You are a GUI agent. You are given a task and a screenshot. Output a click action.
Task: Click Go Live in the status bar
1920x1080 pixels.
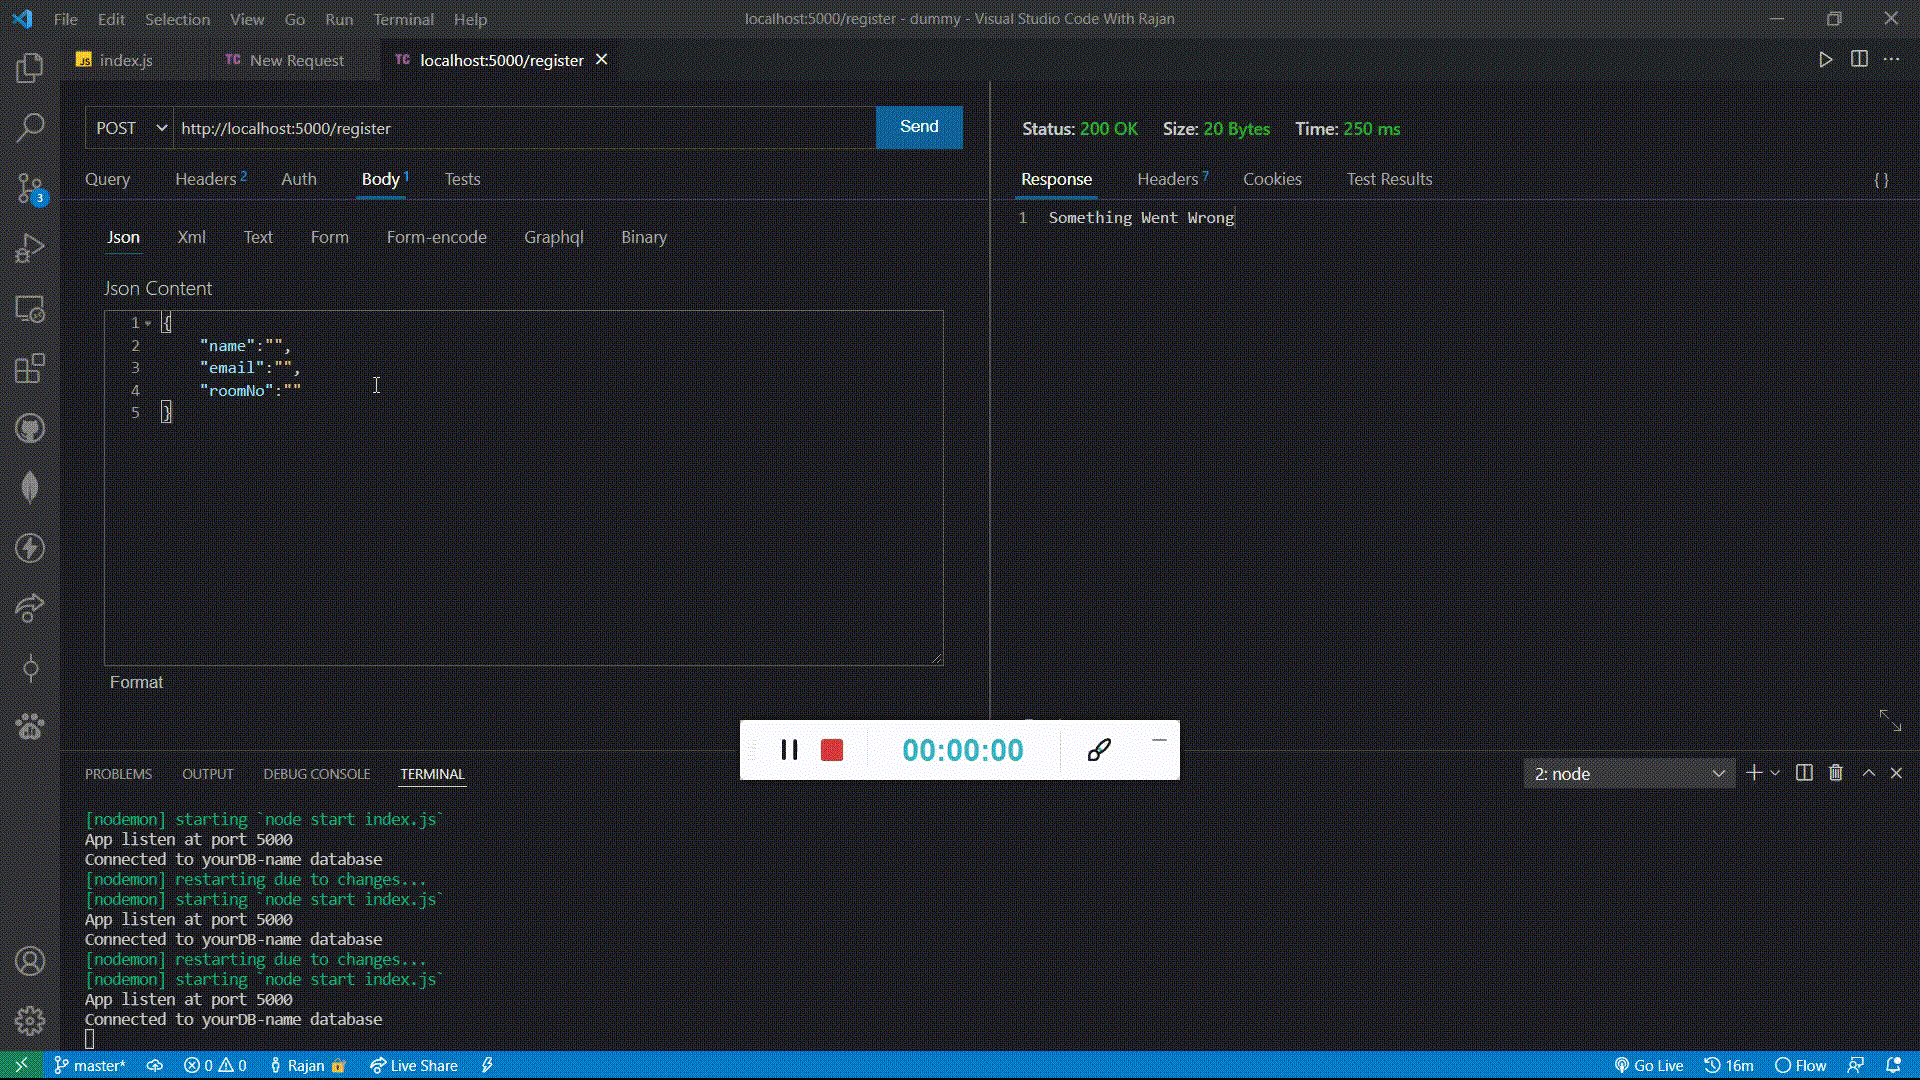click(1648, 1065)
